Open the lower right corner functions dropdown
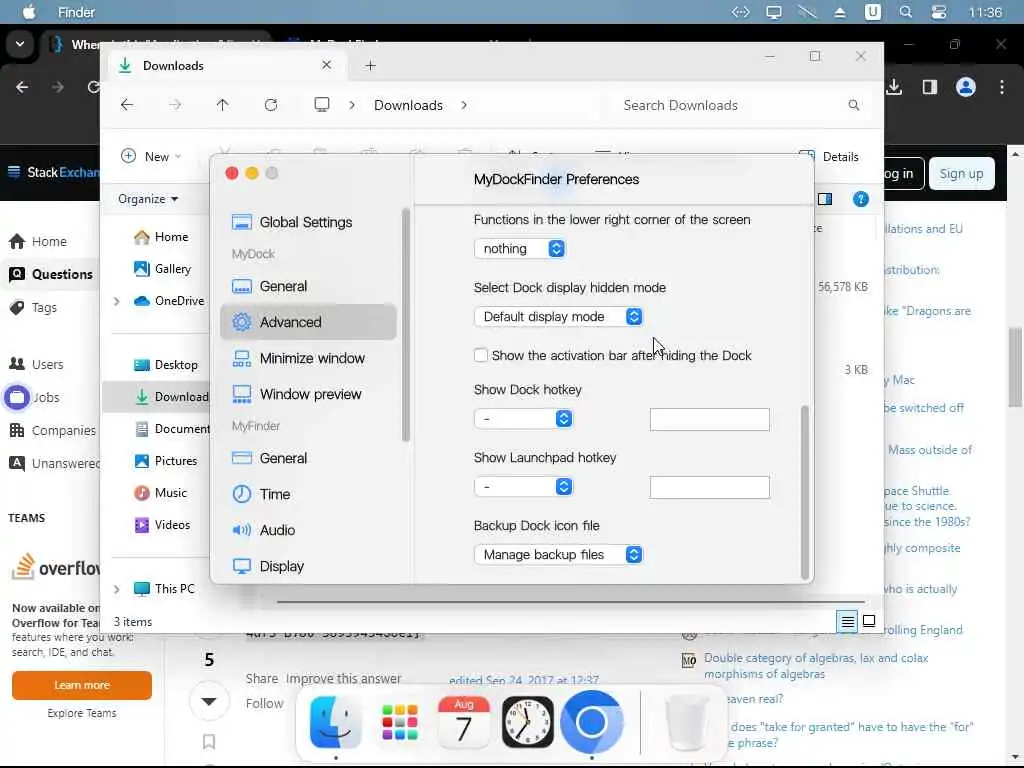Screen dimensions: 1024x768 [520, 249]
